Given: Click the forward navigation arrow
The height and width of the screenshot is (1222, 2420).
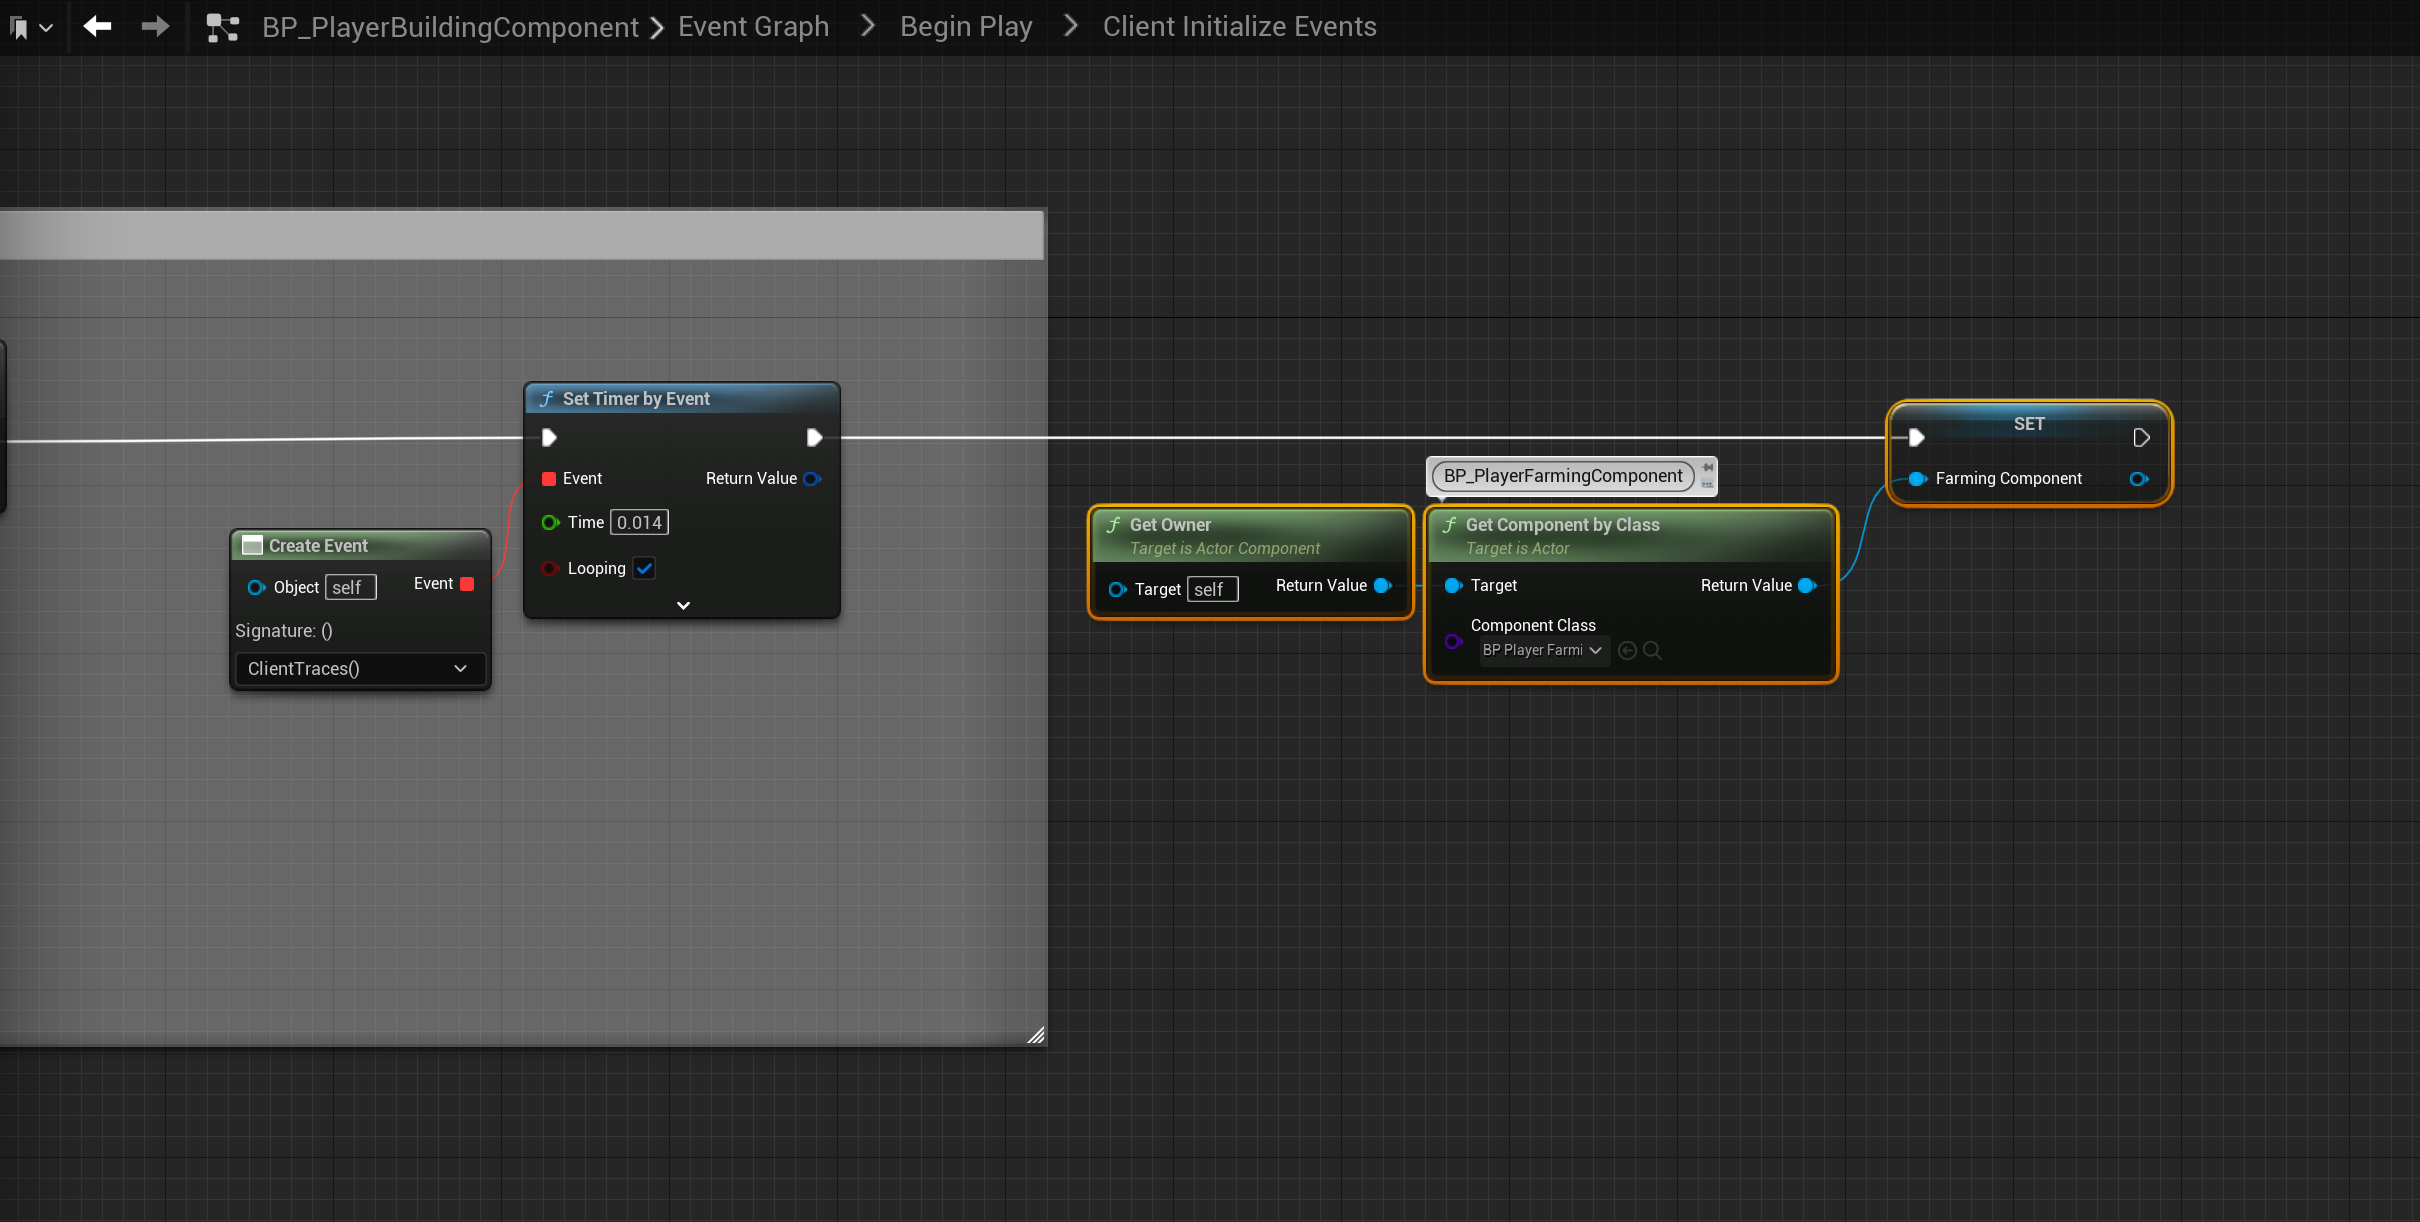Looking at the screenshot, I should tap(155, 26).
